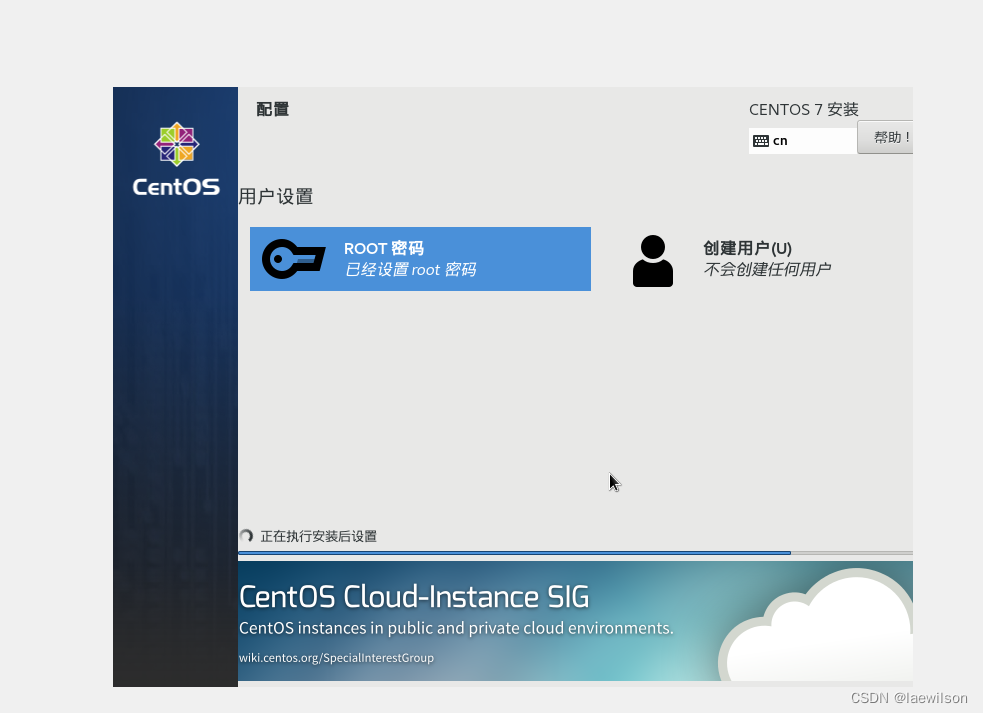Click the installation progress bar
Image resolution: width=983 pixels, height=713 pixels.
[x=576, y=552]
